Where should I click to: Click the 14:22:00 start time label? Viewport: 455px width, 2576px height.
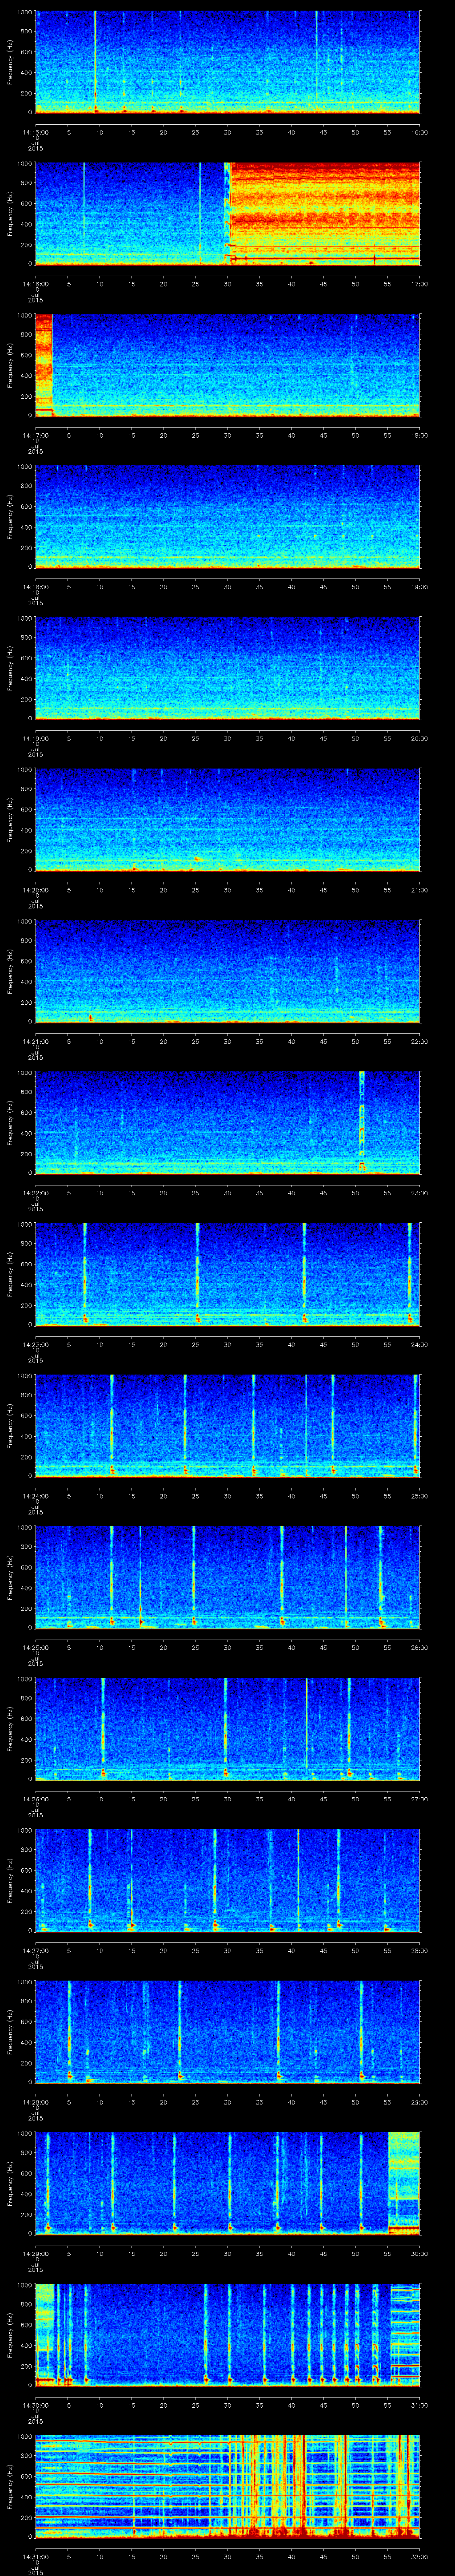tap(35, 1193)
